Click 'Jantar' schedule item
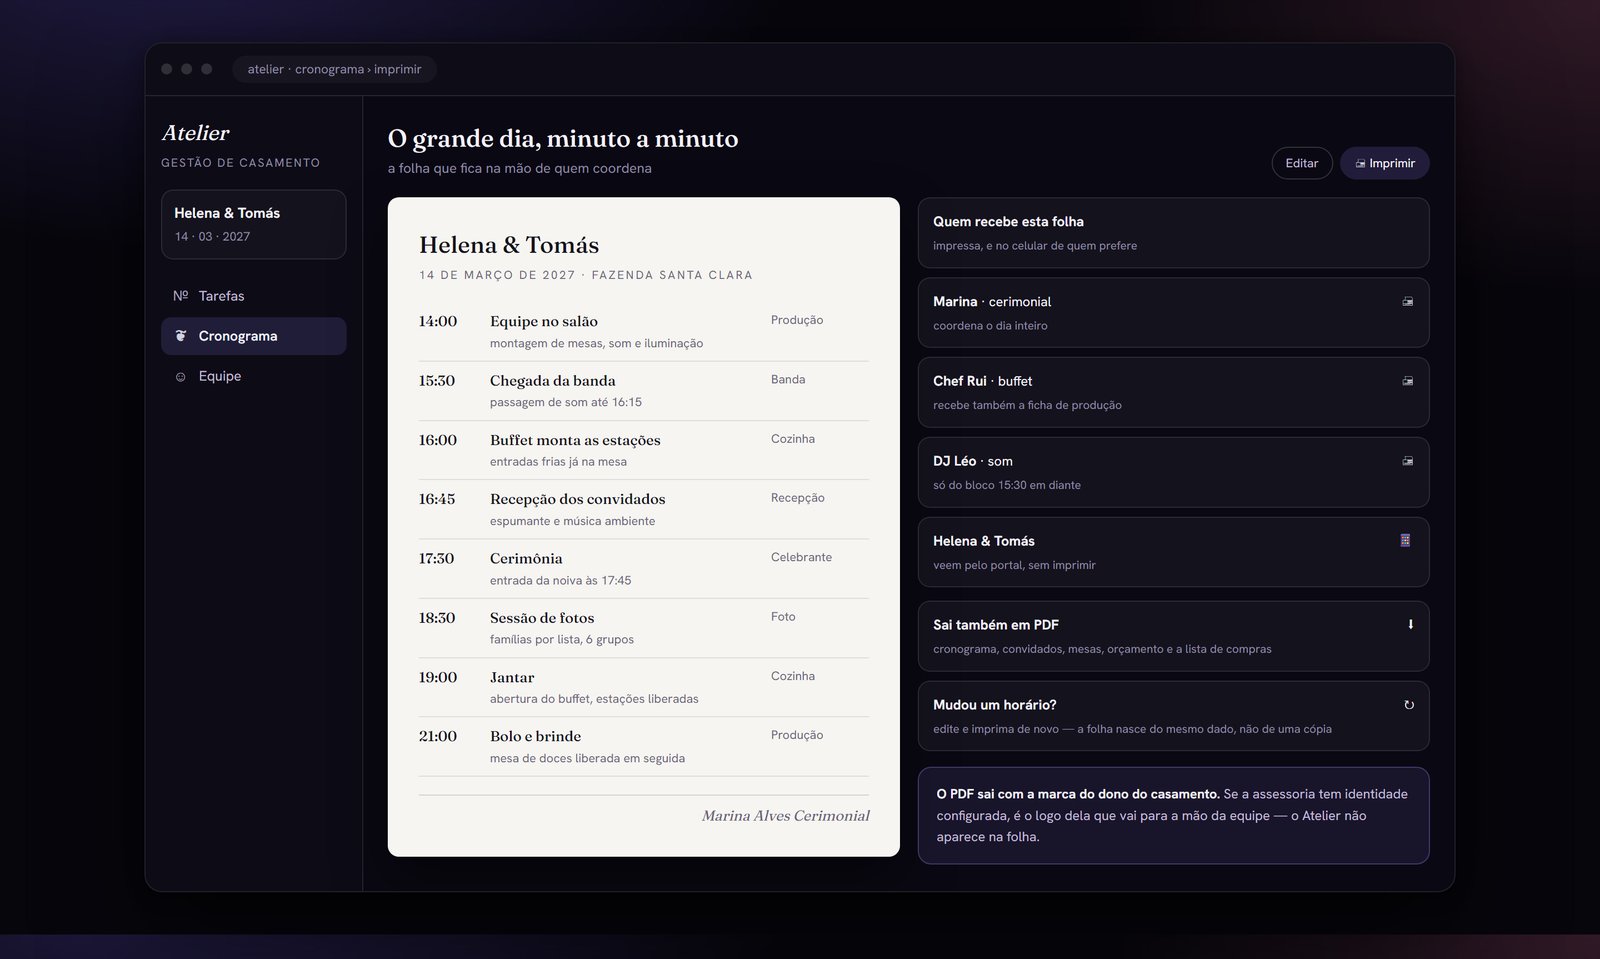 512,677
